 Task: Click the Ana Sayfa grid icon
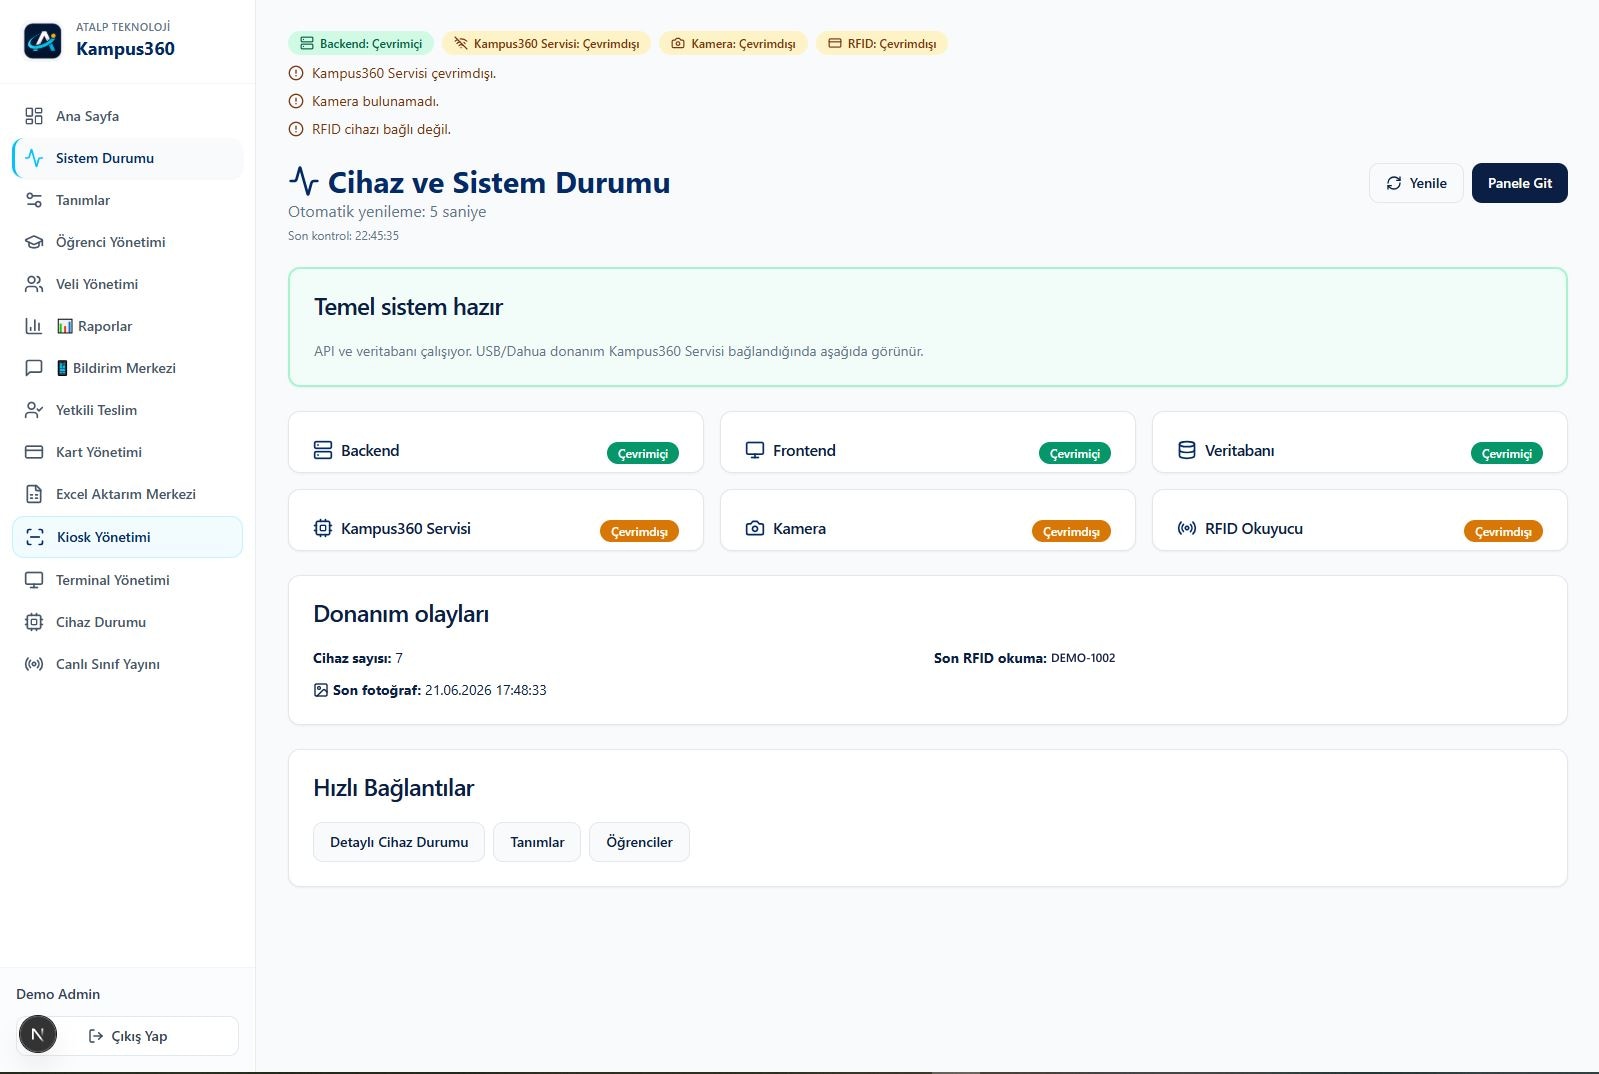point(34,116)
